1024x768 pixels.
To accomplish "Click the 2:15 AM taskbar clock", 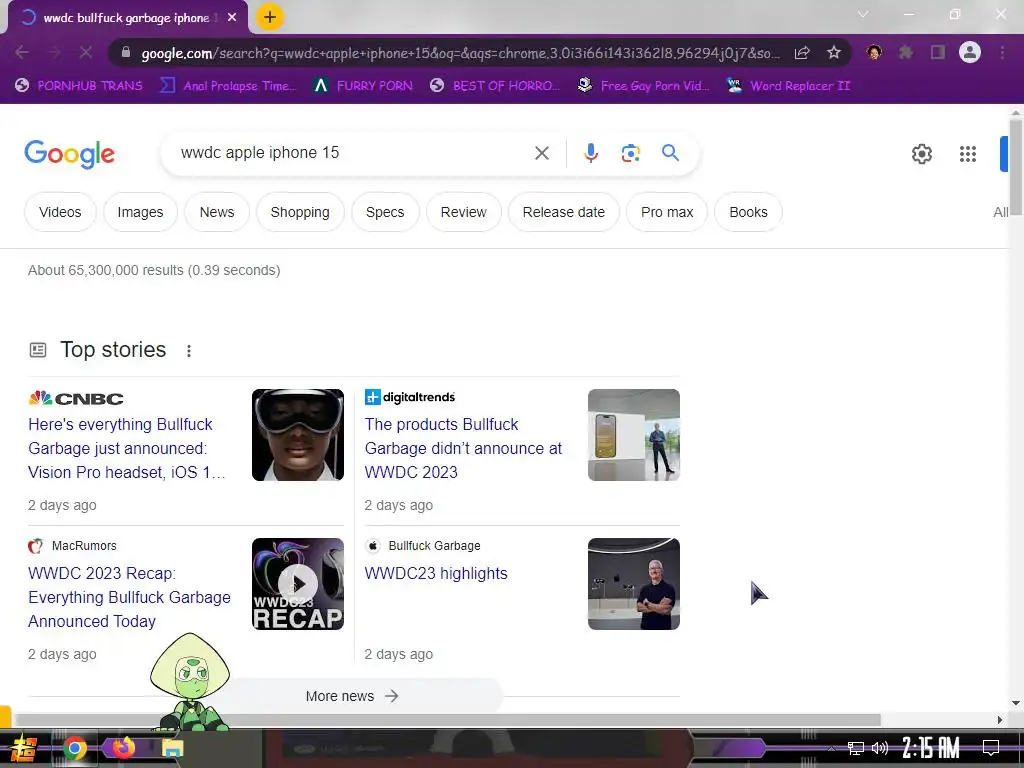I will coord(931,747).
